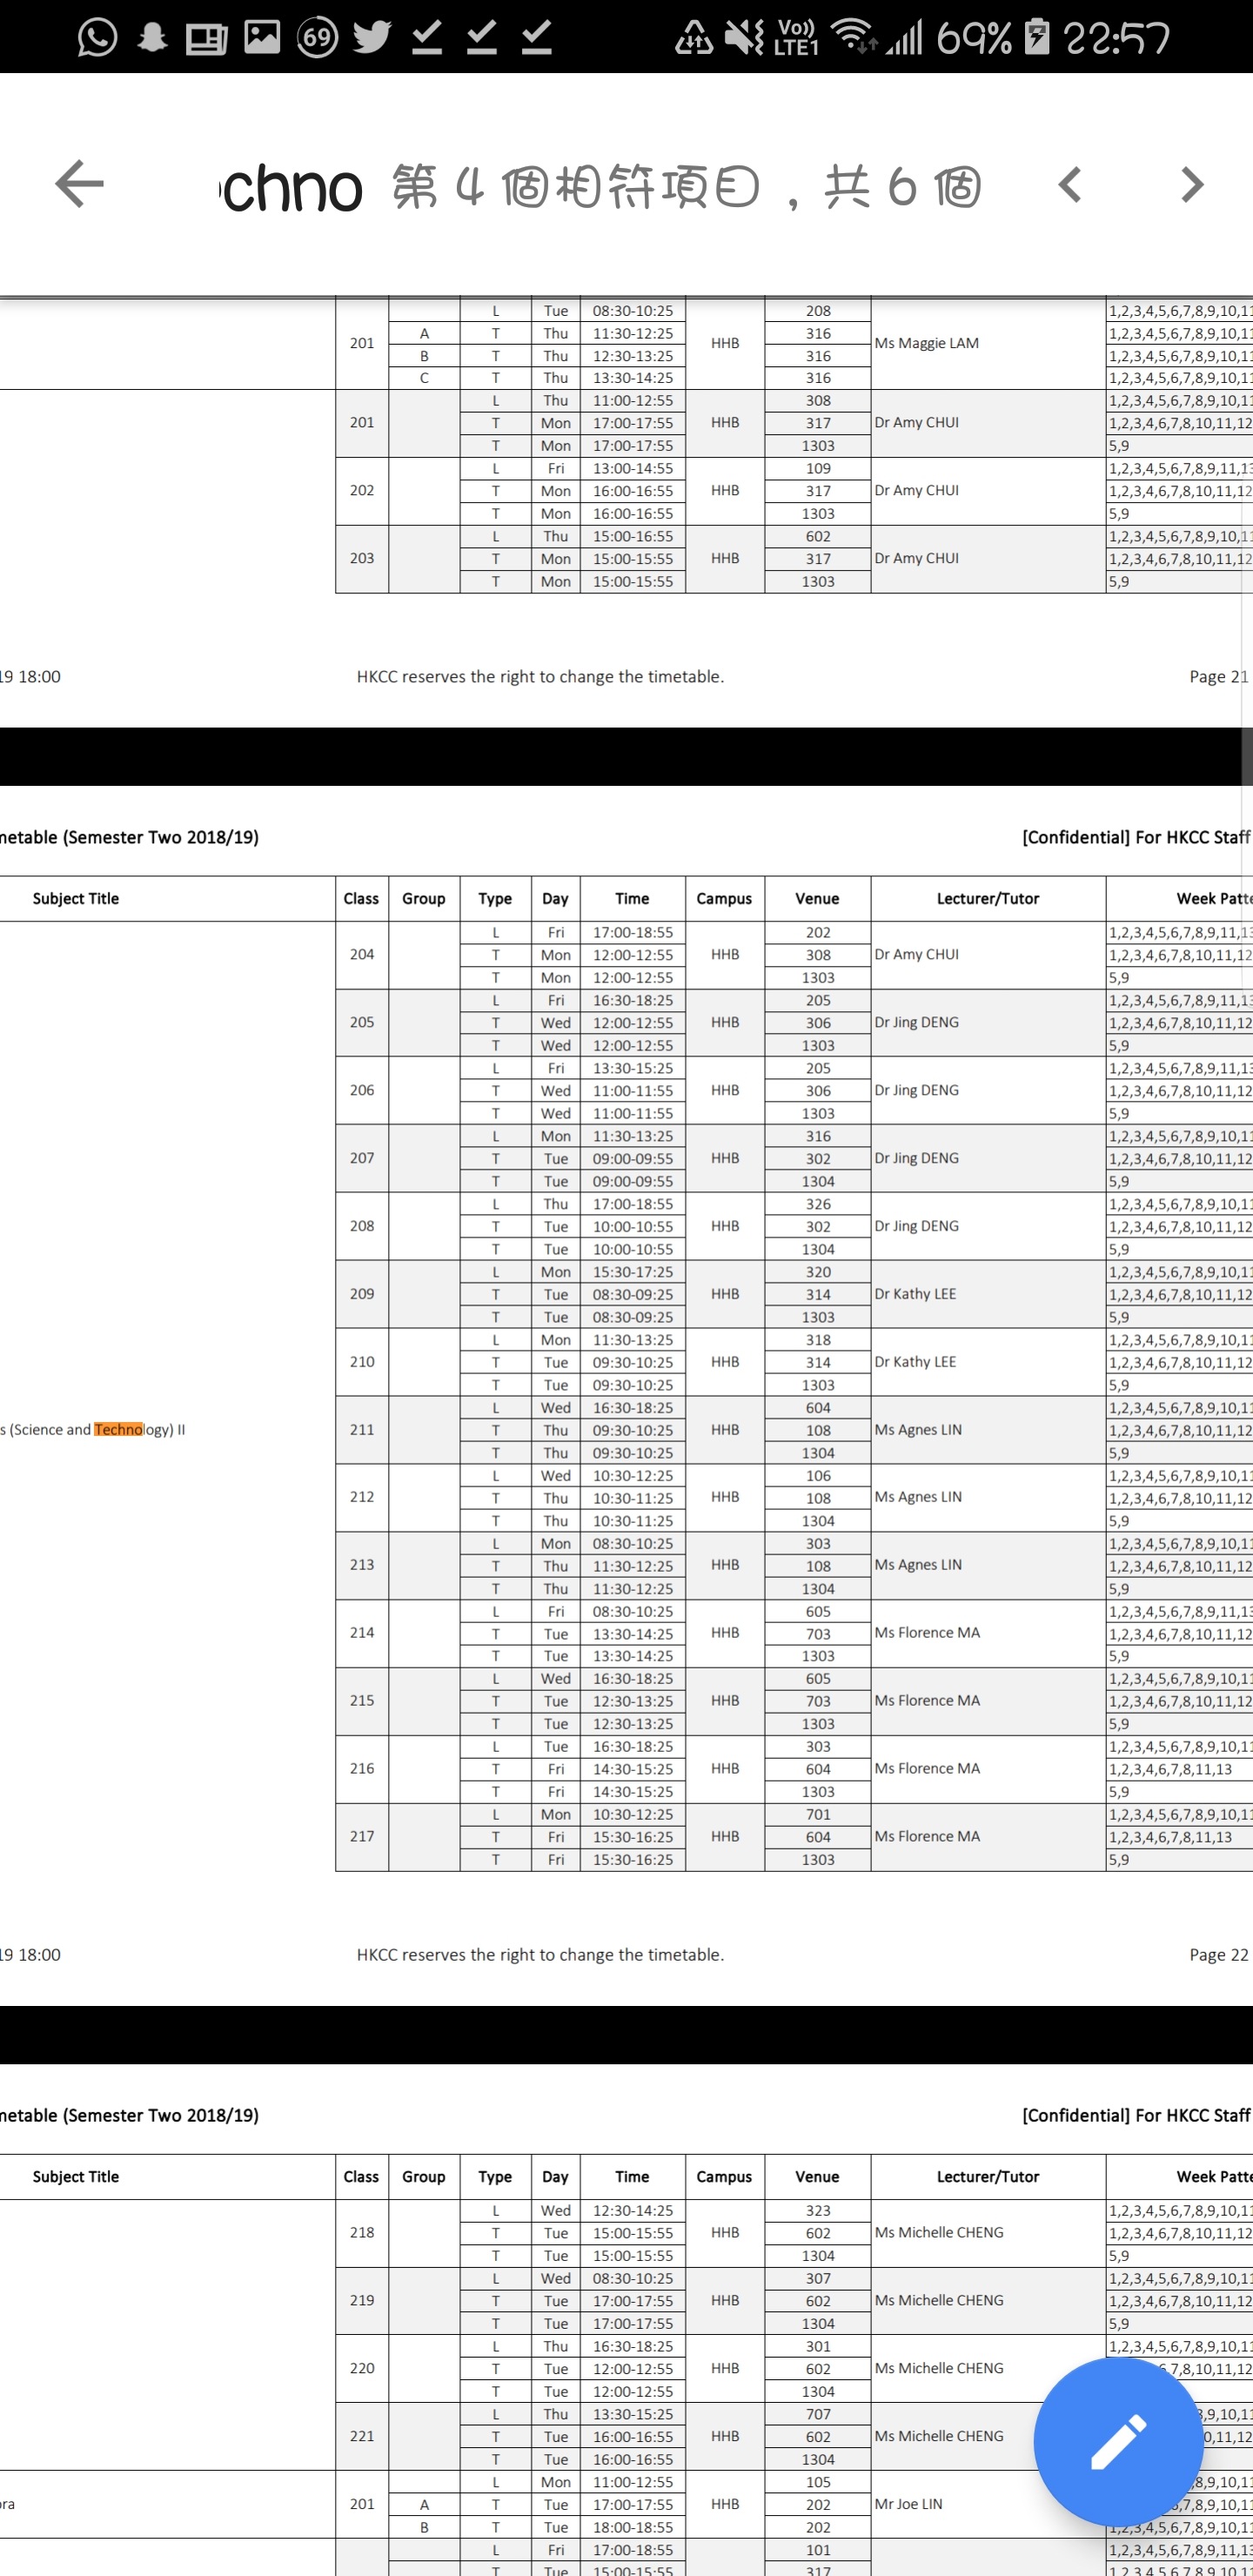Tap the back arrow in search bar
The width and height of the screenshot is (1253, 2576).
(79, 184)
